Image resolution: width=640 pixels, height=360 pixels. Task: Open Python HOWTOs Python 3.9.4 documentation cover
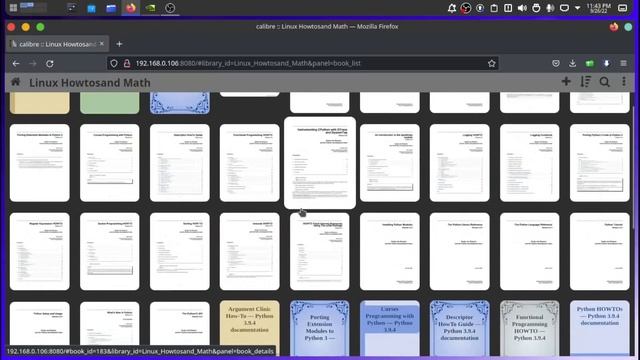(x=600, y=327)
